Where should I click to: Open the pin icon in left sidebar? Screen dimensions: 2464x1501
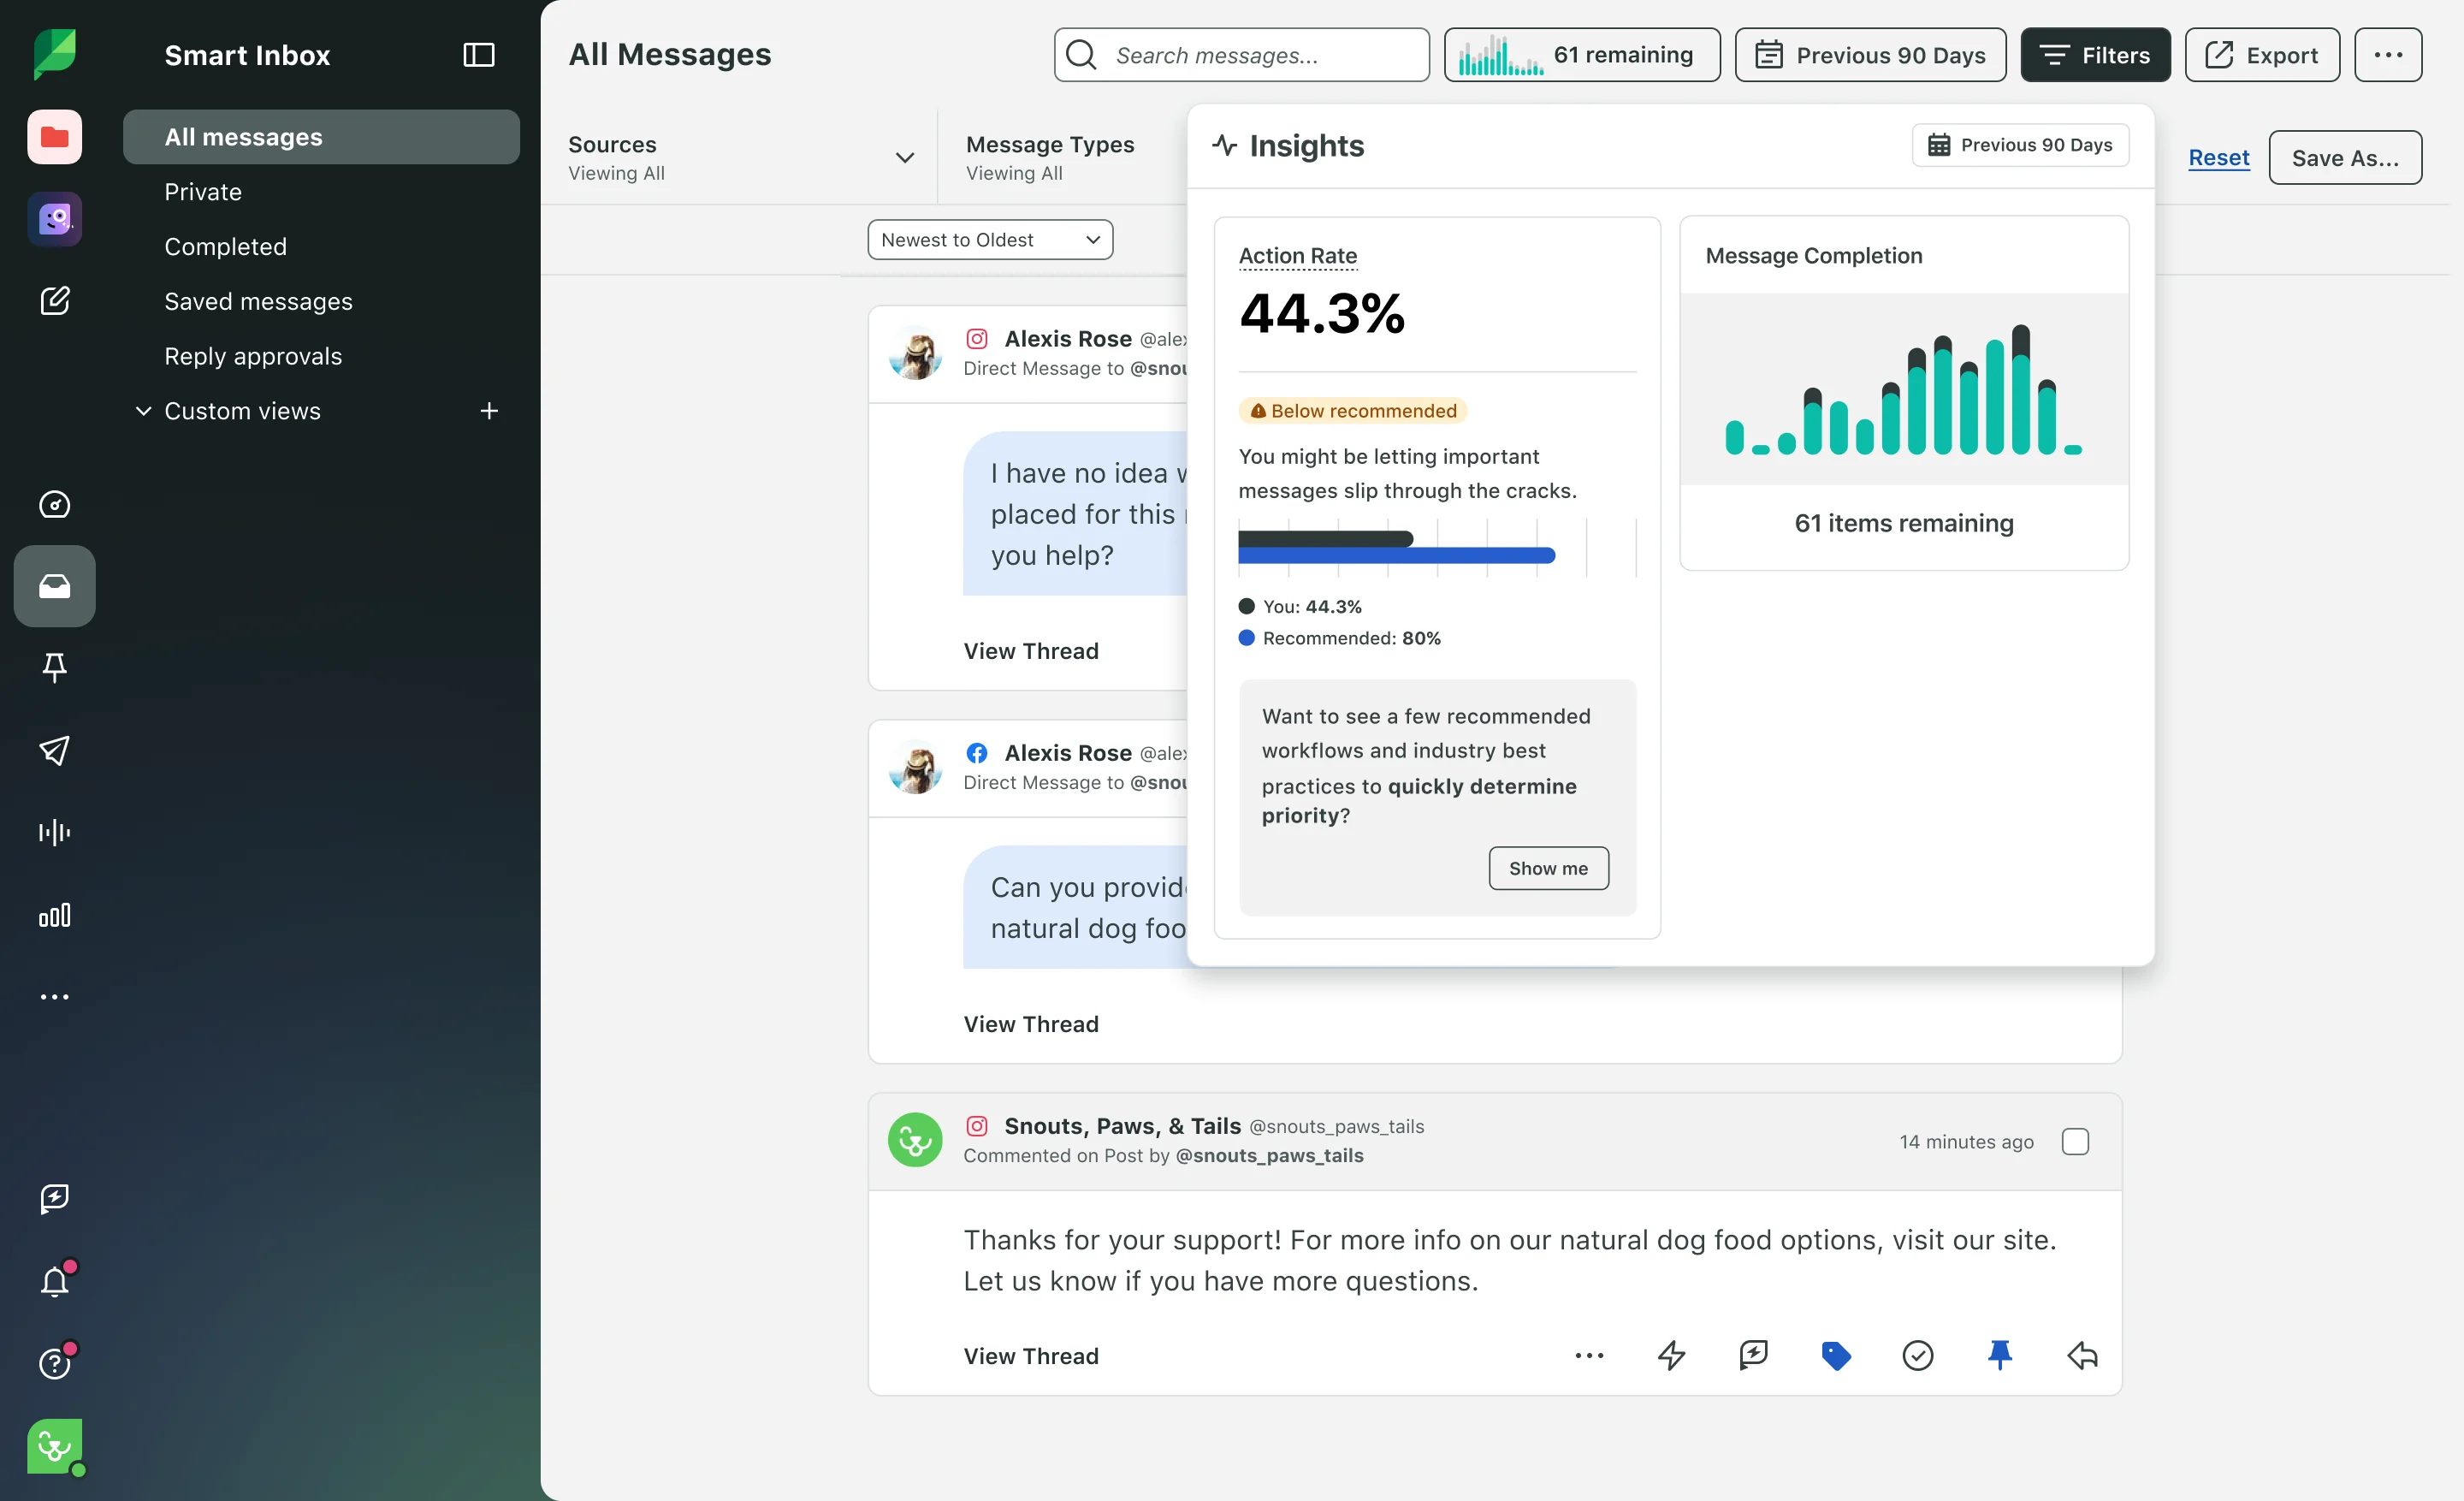(54, 668)
